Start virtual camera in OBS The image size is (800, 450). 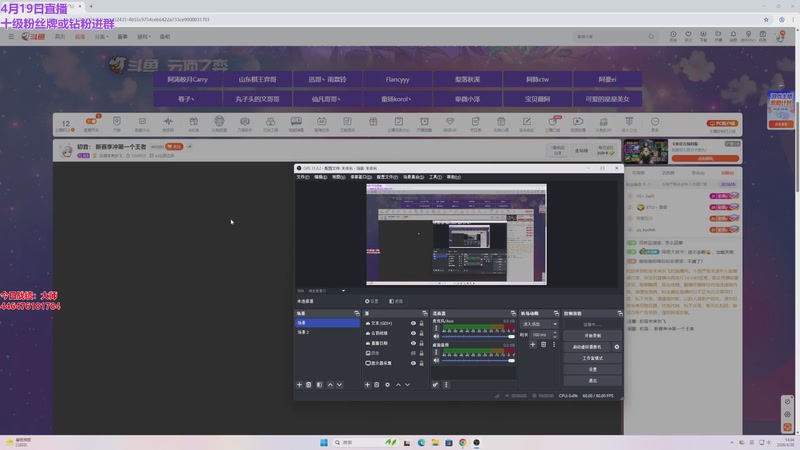(587, 347)
